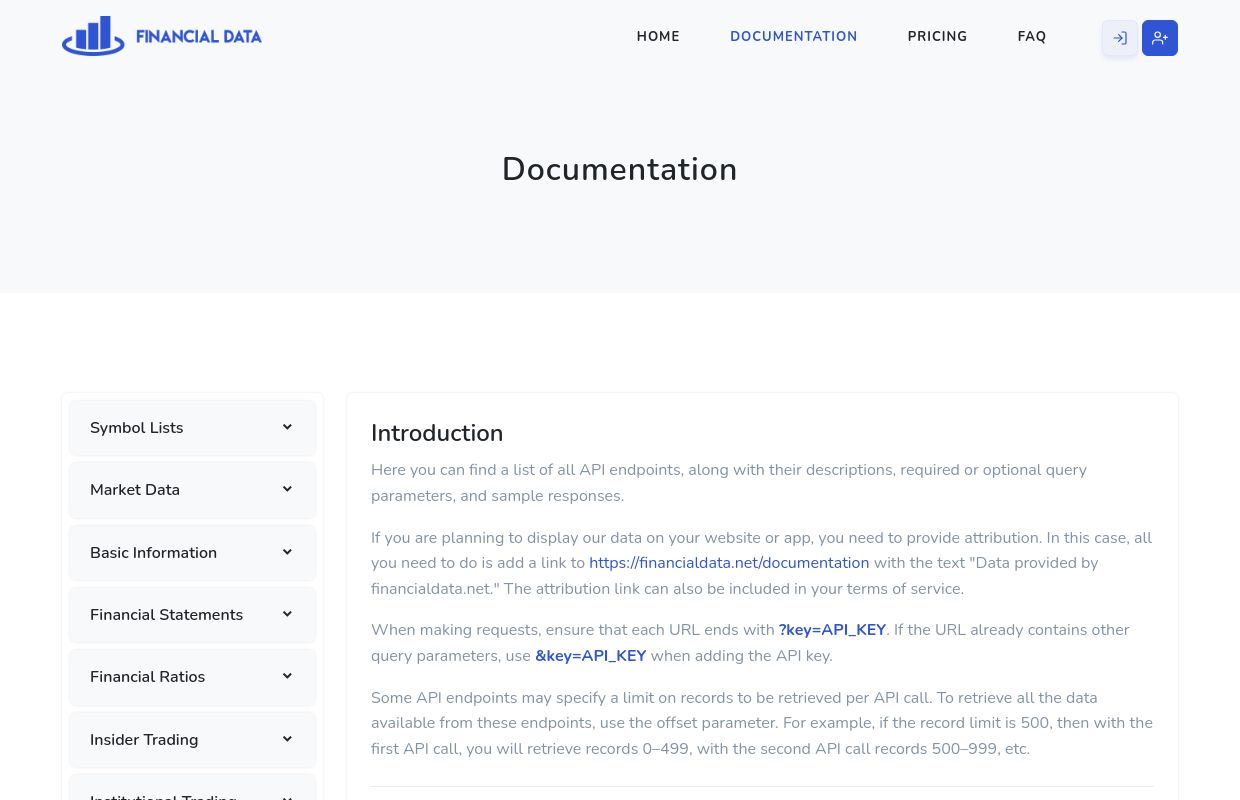1240x800 pixels.
Task: Expand the Financial Statements section
Action: pos(192,615)
